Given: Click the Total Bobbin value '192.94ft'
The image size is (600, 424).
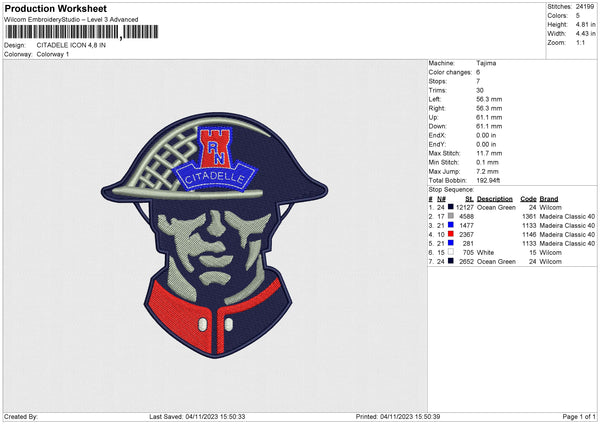Looking at the screenshot, I should [x=488, y=180].
